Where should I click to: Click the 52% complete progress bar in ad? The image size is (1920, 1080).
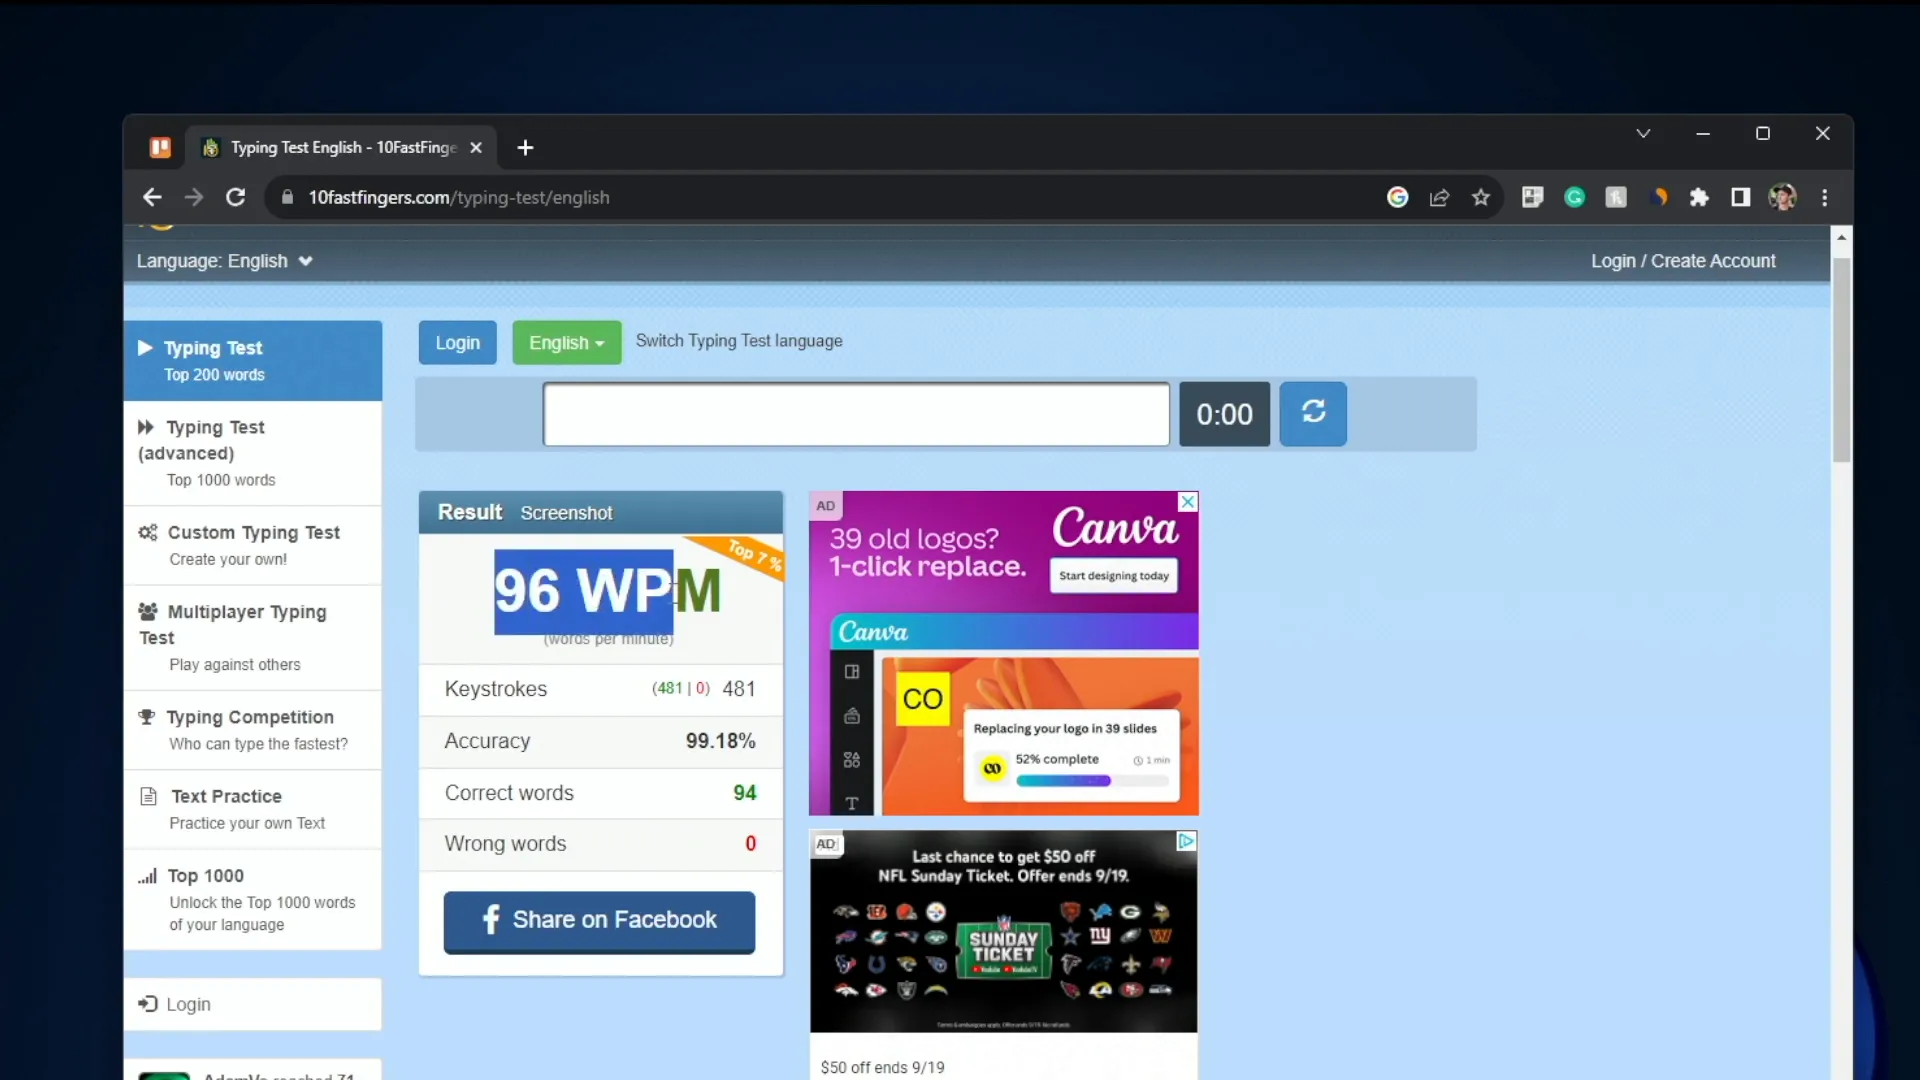tap(1092, 781)
